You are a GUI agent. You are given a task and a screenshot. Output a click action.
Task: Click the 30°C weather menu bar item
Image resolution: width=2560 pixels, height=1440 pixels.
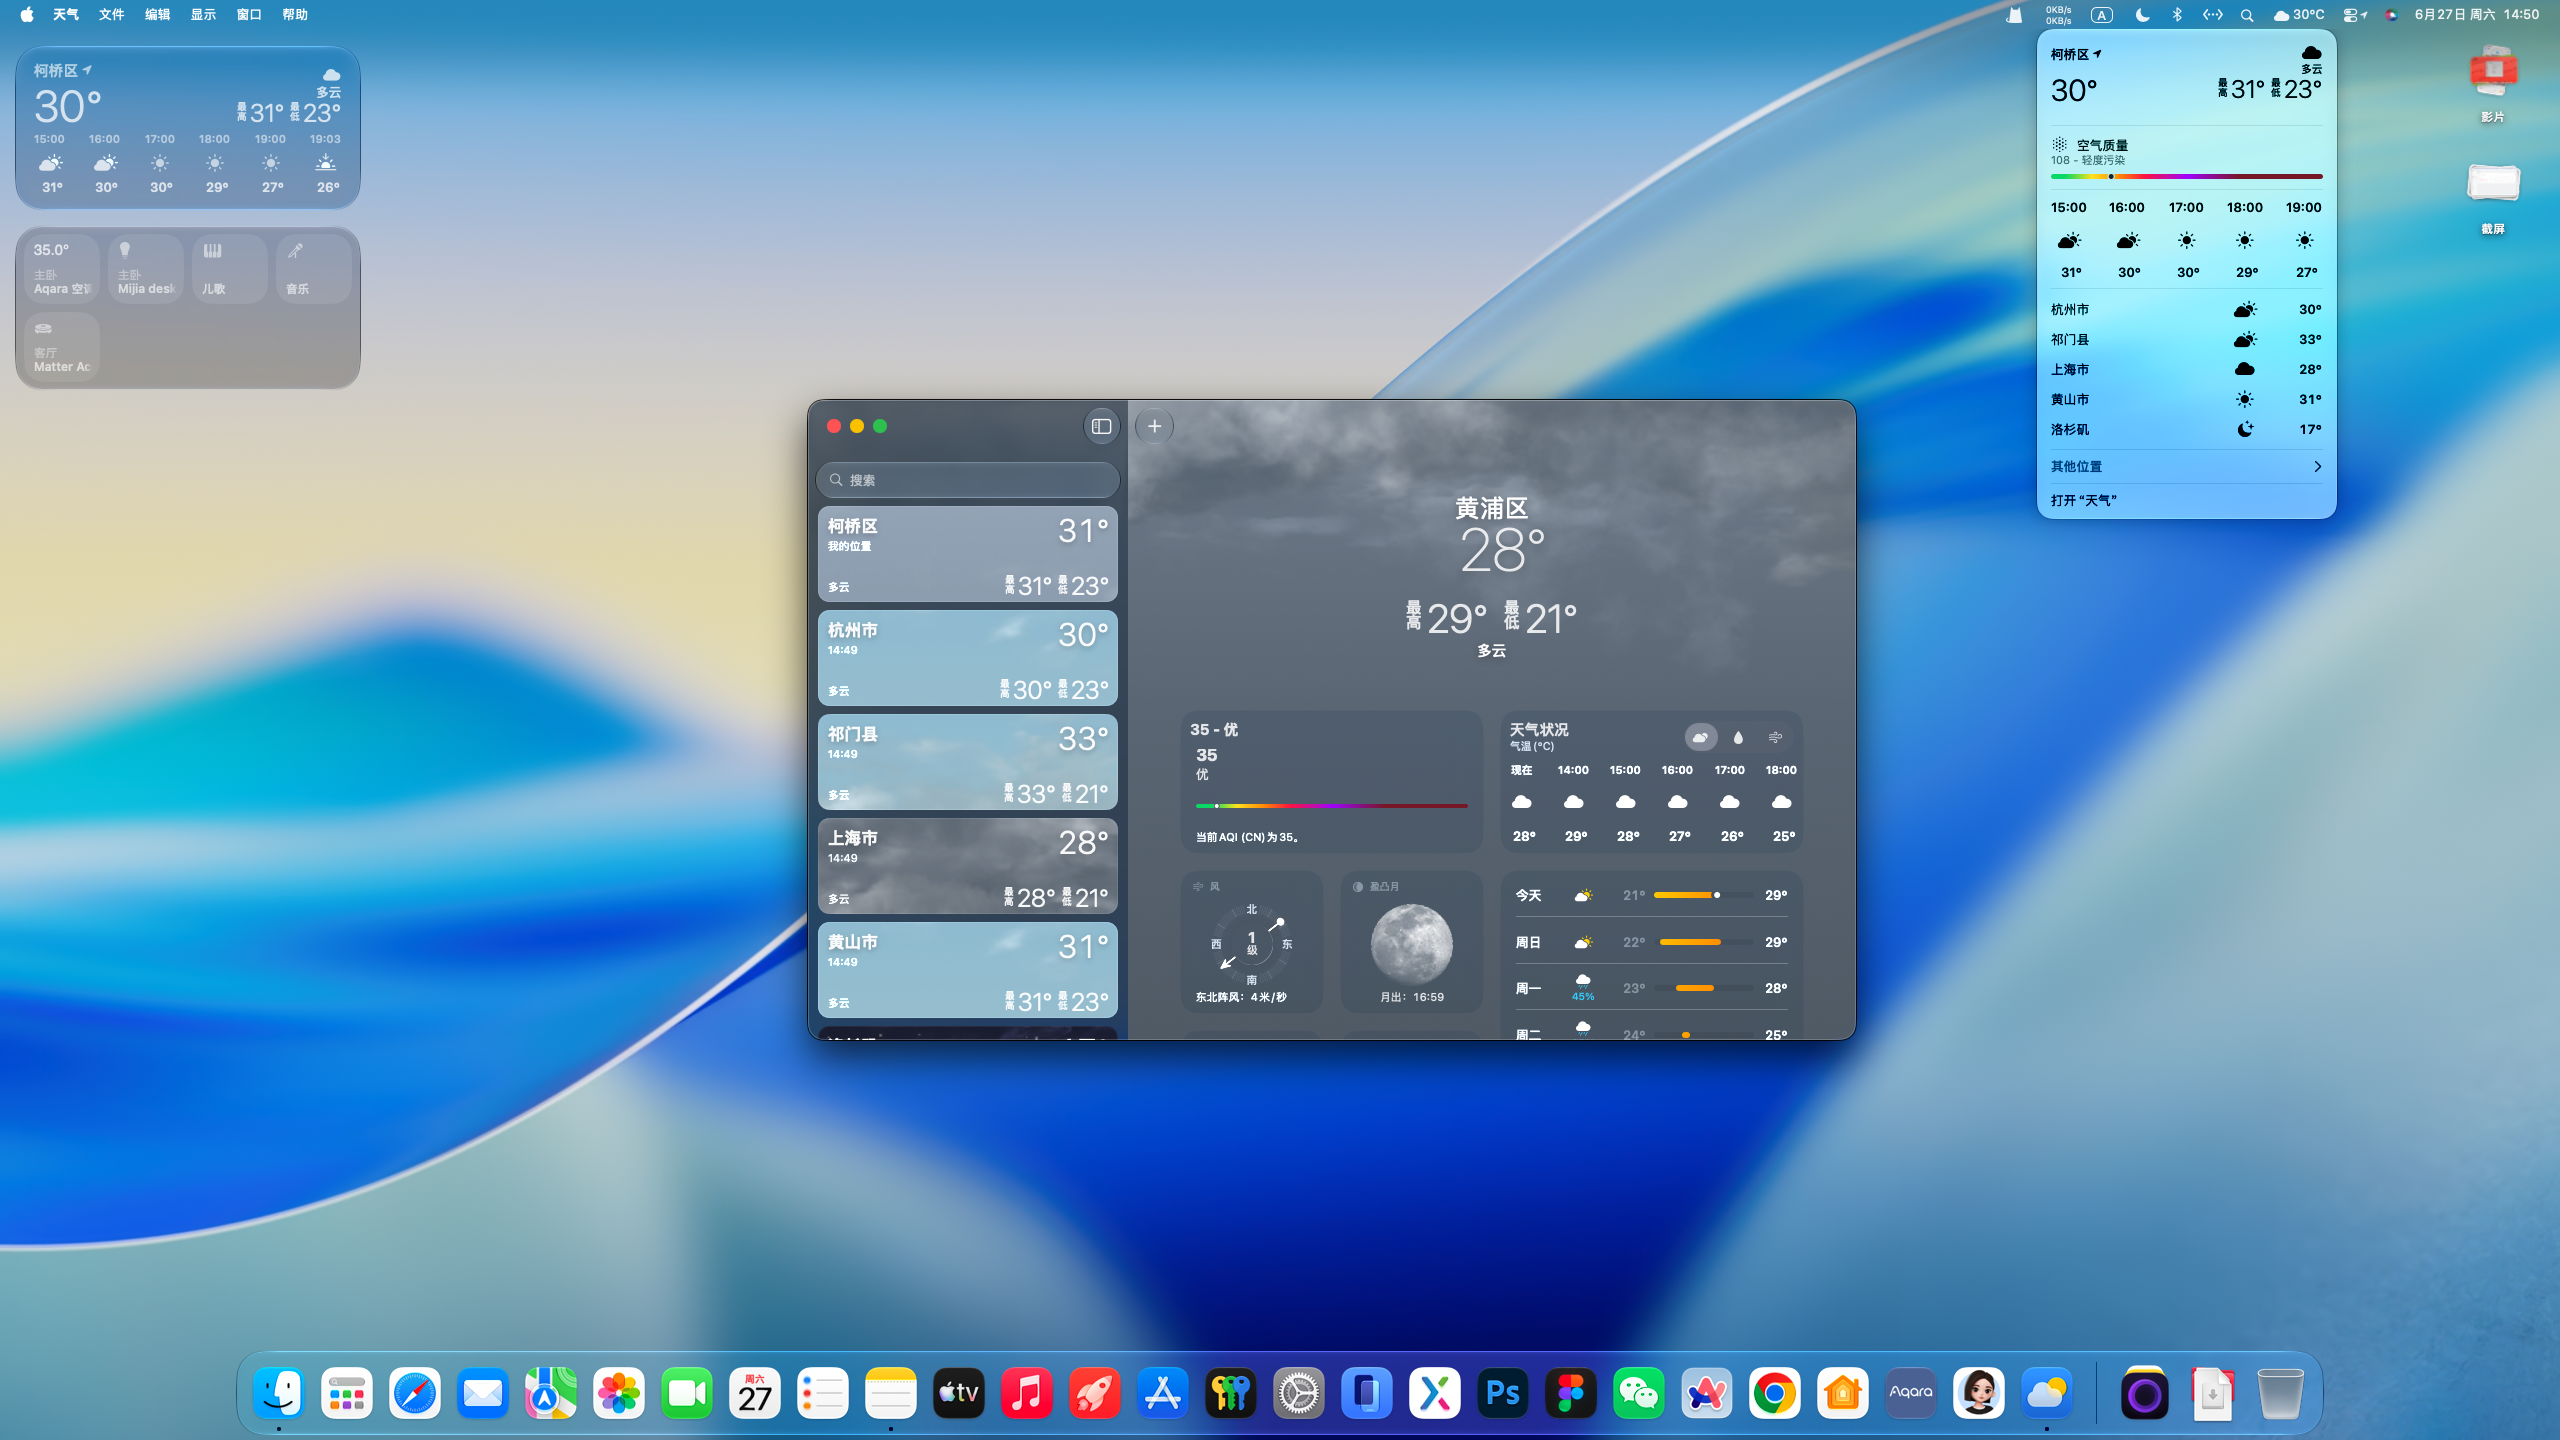click(2299, 15)
